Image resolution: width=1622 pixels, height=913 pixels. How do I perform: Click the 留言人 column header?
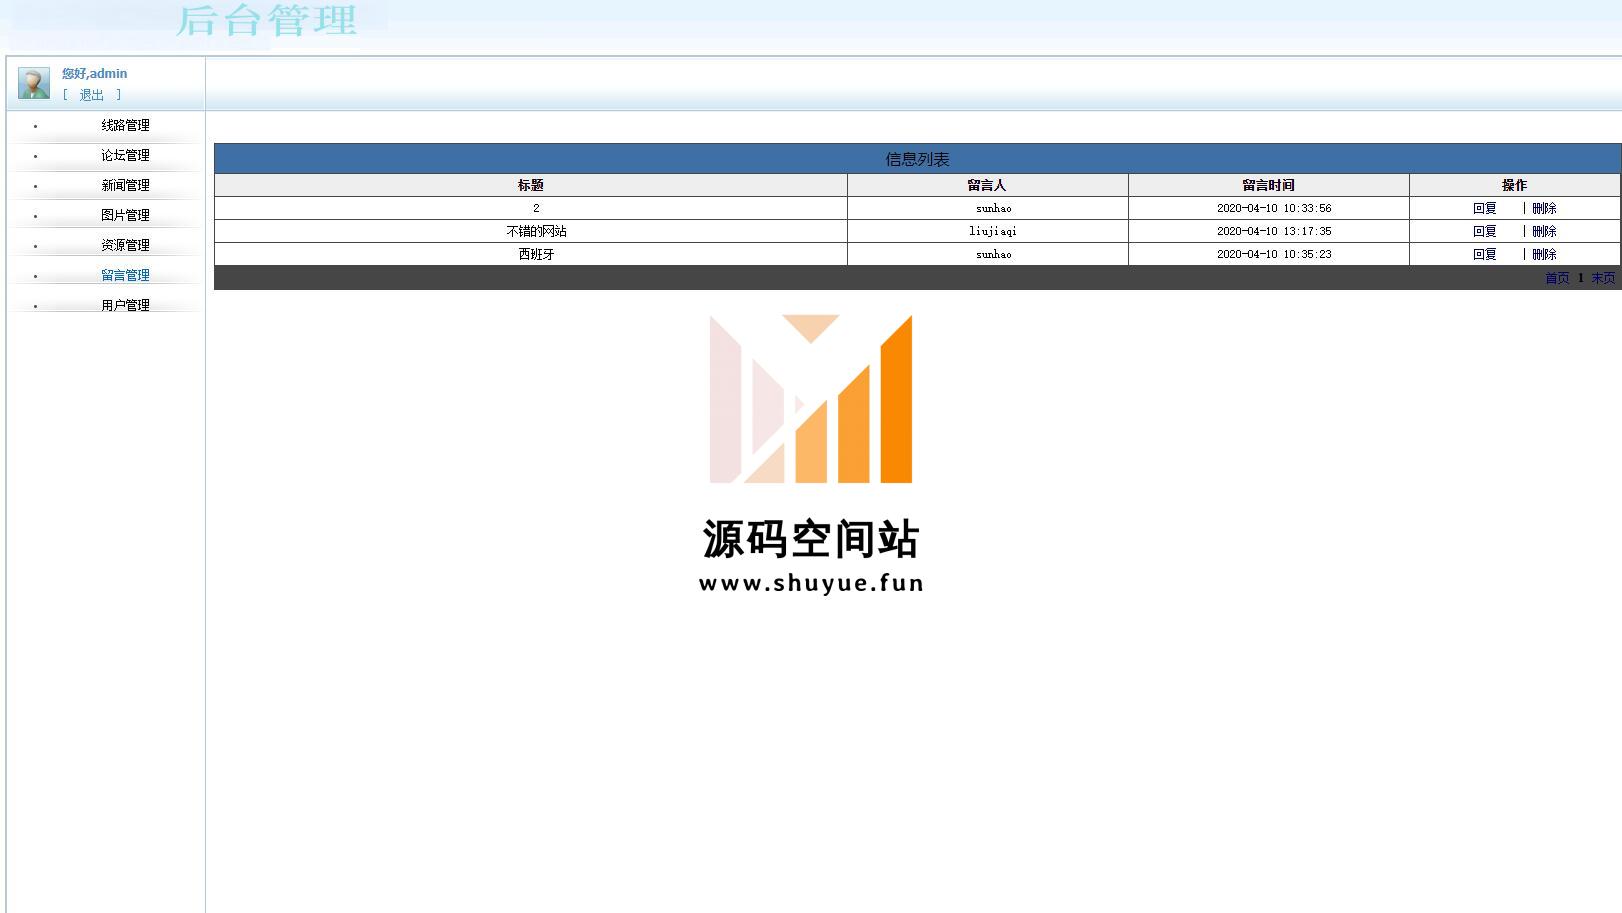[x=987, y=185]
